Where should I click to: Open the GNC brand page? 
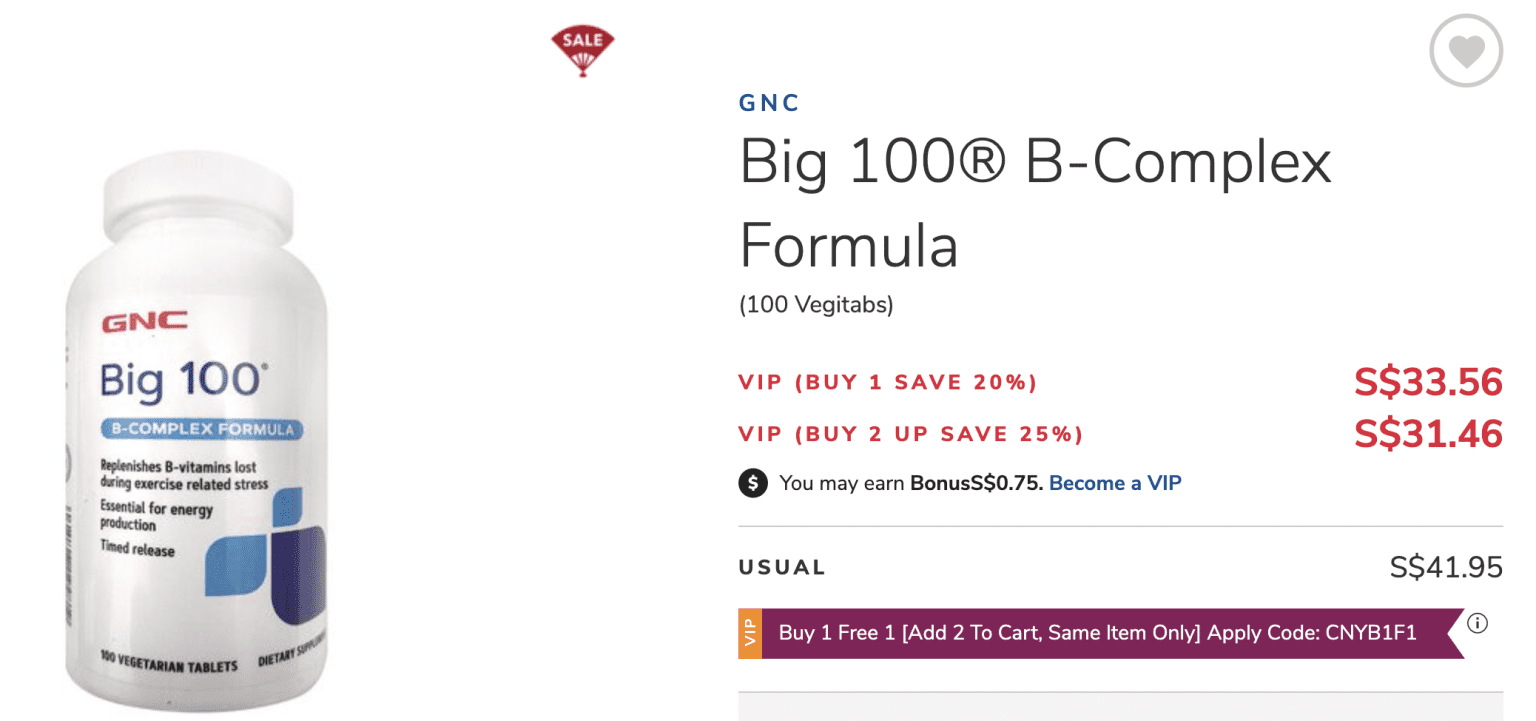769,102
